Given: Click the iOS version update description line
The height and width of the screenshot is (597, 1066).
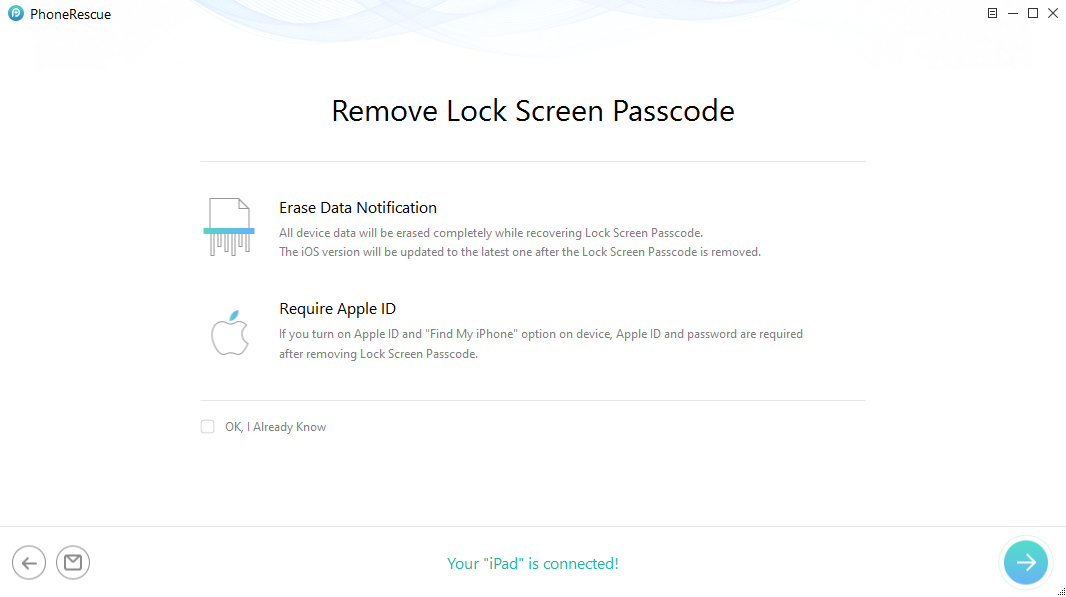Looking at the screenshot, I should tap(520, 252).
